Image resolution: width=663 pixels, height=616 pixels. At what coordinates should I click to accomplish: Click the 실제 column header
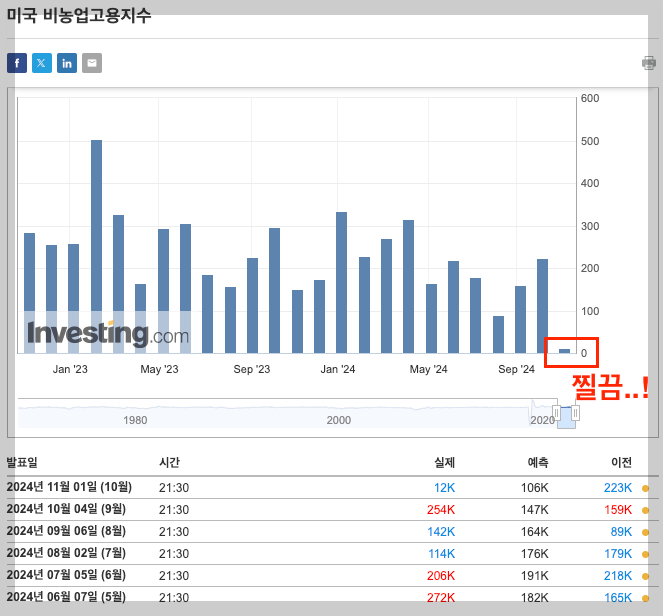click(444, 462)
